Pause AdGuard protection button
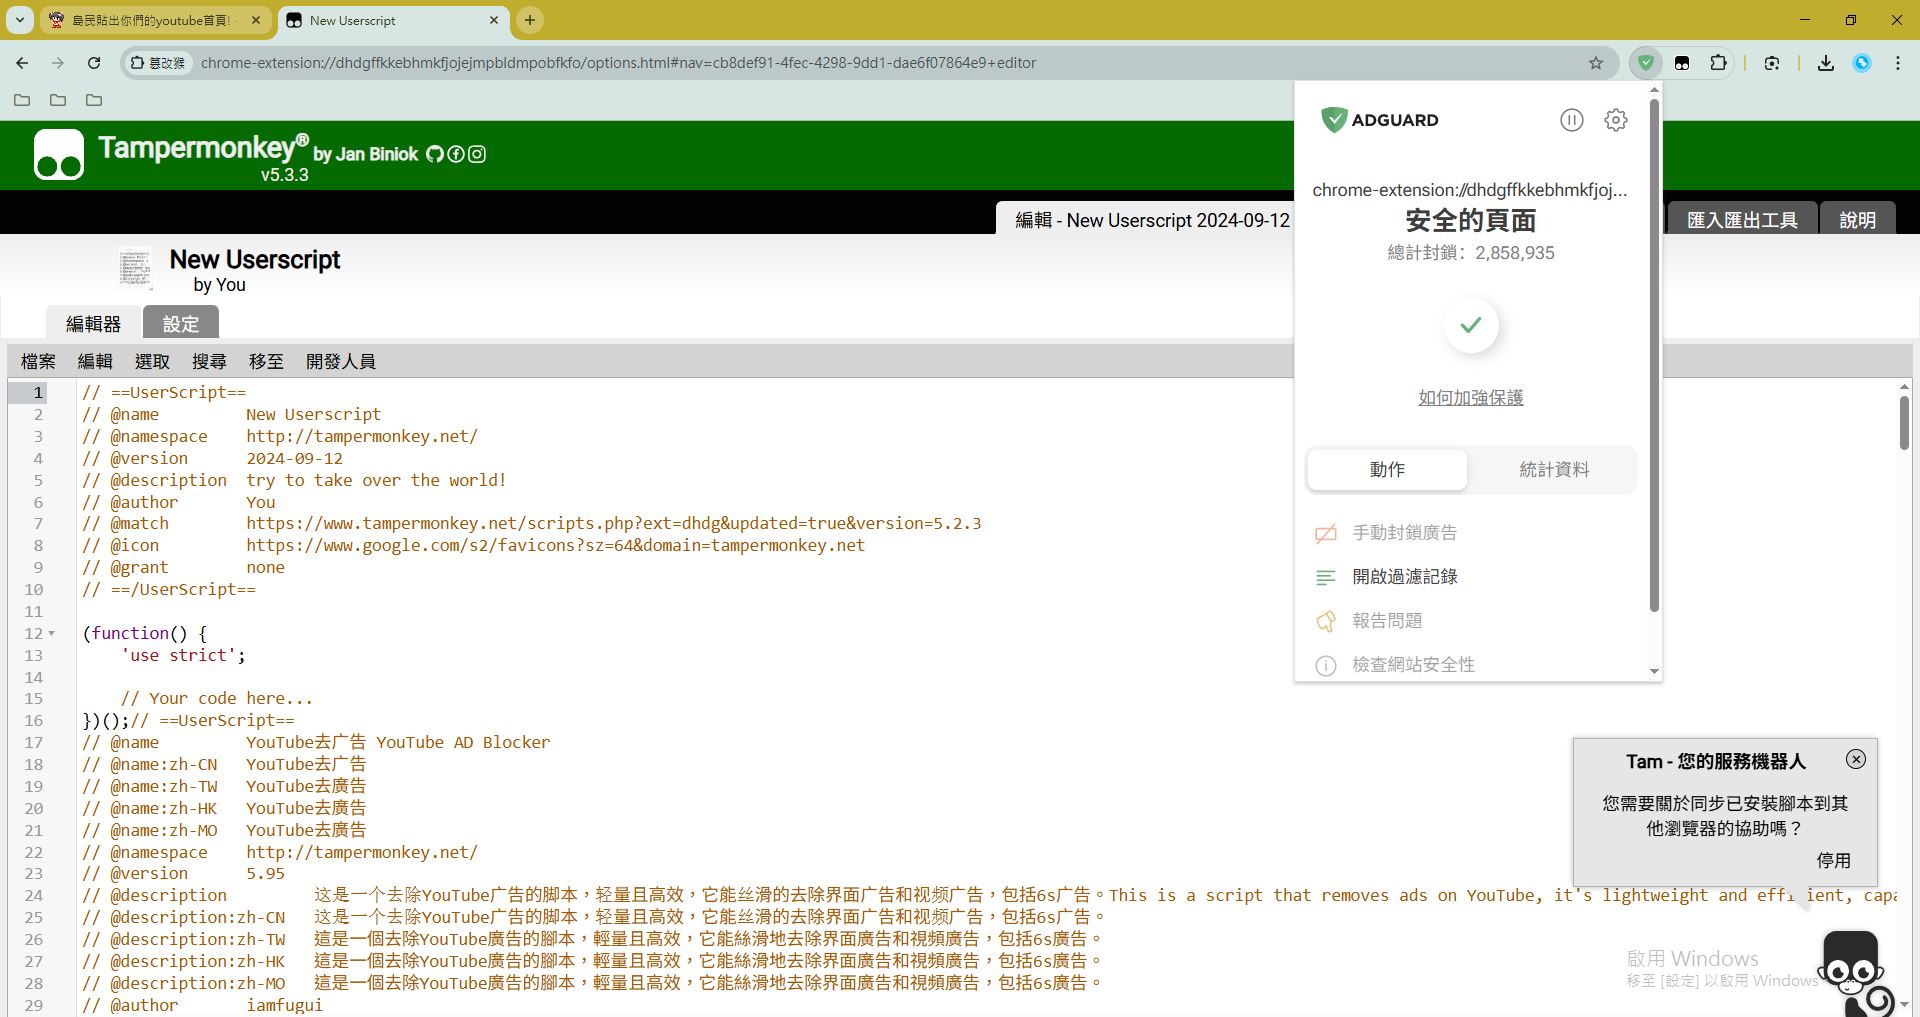 1572,120
